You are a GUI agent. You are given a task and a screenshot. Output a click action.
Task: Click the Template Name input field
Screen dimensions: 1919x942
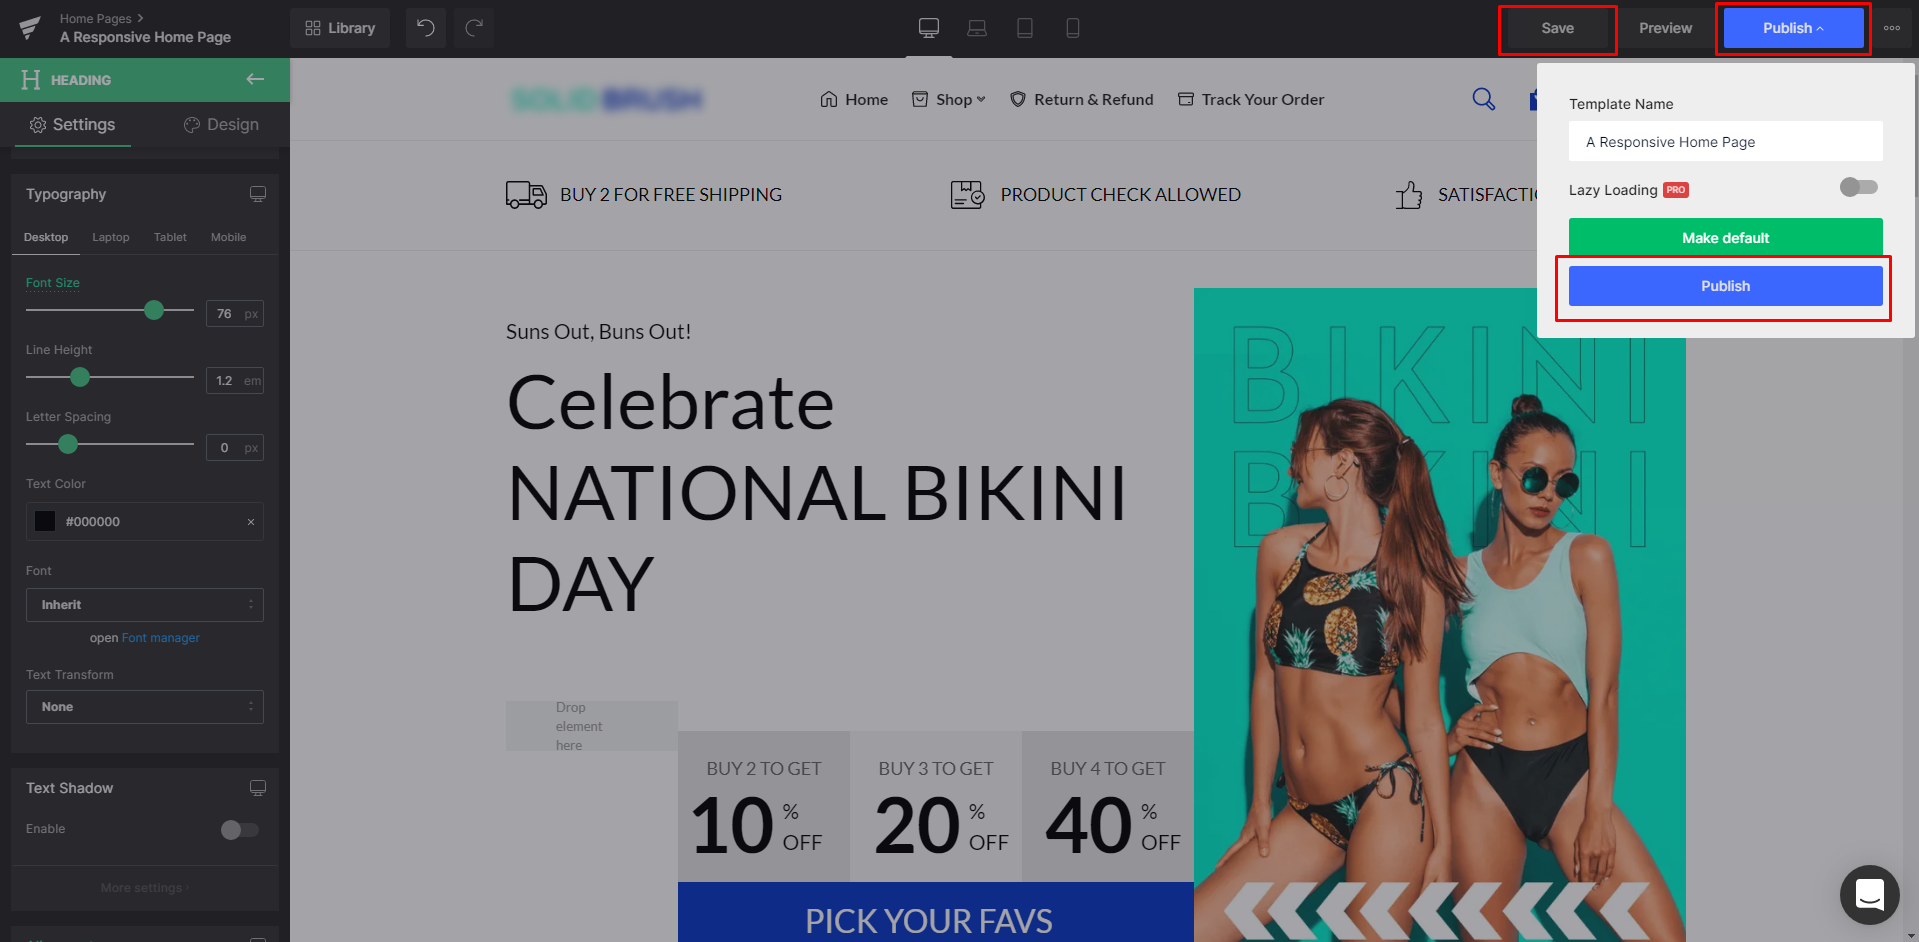point(1725,142)
